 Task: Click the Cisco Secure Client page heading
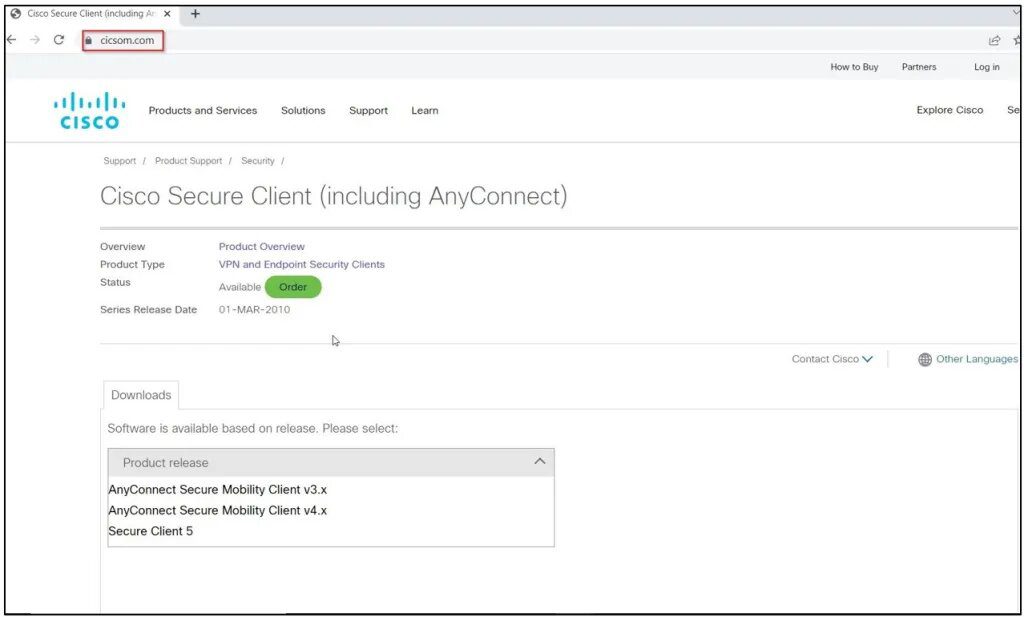[334, 197]
